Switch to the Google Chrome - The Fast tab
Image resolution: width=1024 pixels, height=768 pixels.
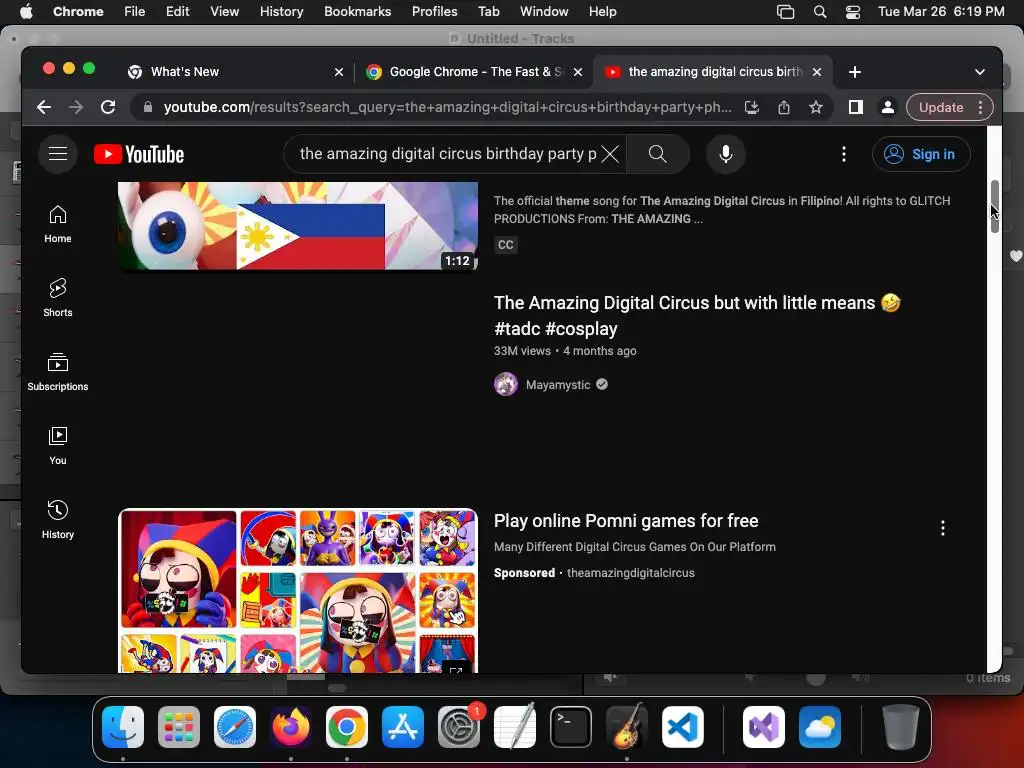[474, 72]
